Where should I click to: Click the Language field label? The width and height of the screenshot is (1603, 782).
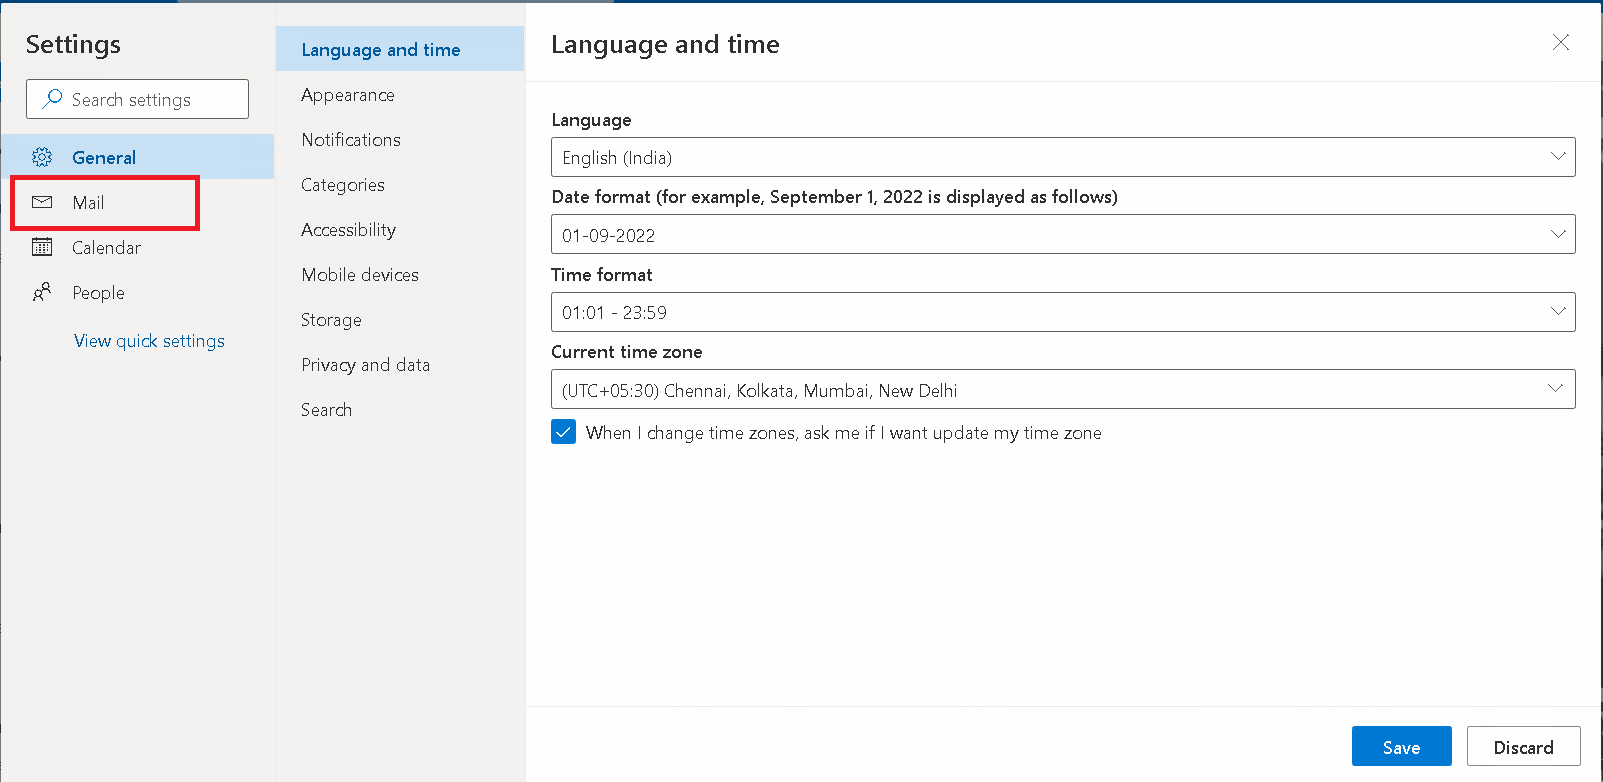(591, 120)
